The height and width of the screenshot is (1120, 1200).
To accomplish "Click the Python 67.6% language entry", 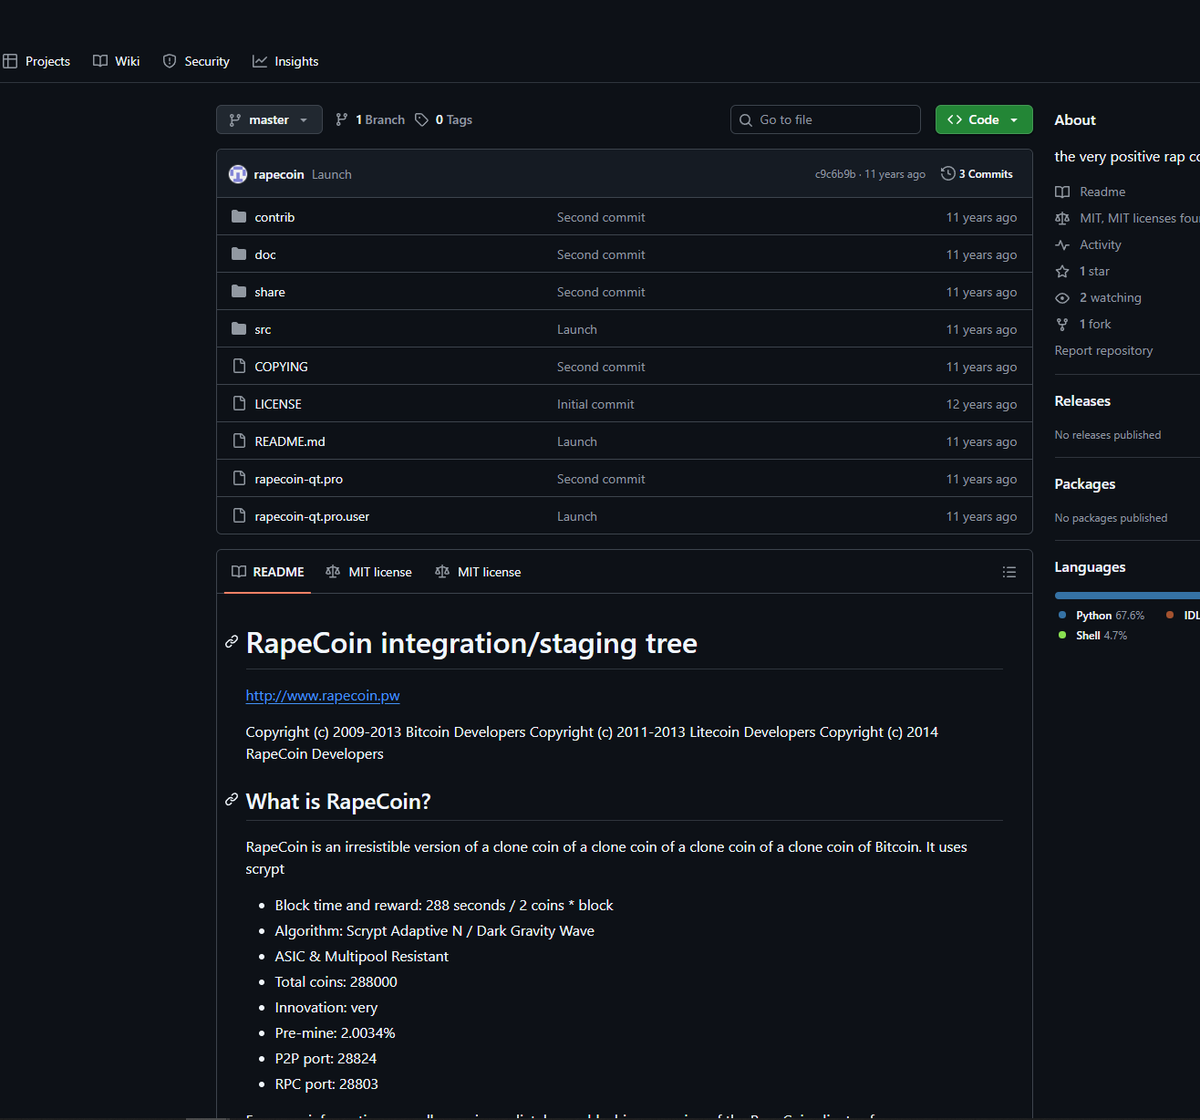I will [1102, 615].
